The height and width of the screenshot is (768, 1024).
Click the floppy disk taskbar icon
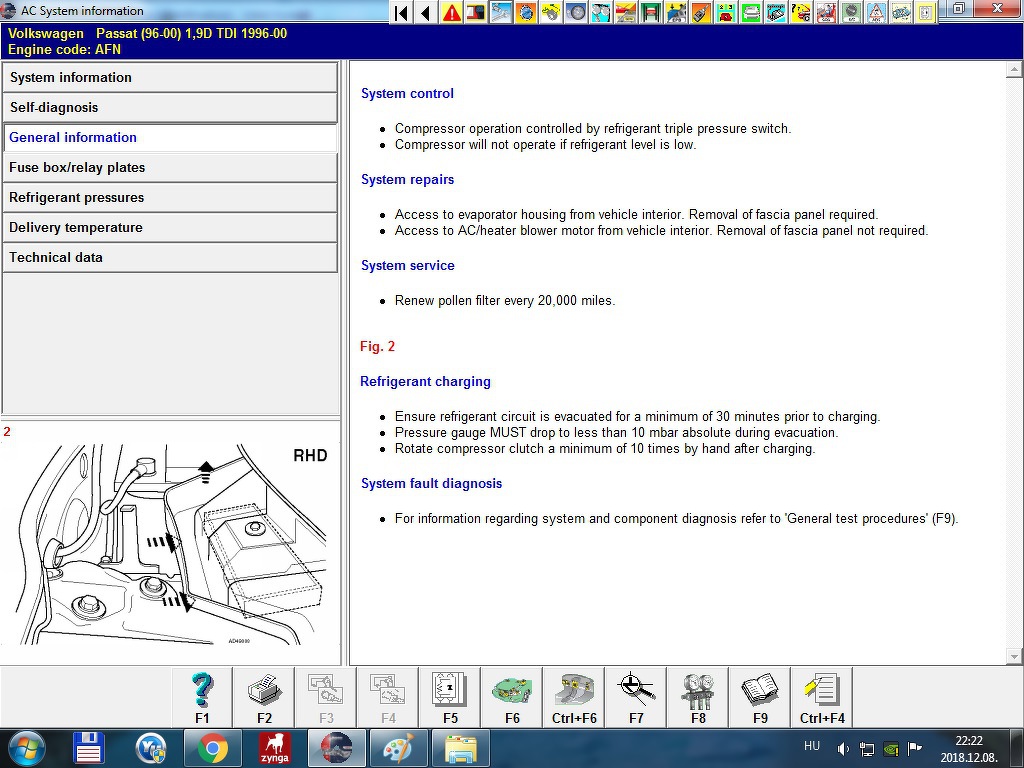coord(89,748)
